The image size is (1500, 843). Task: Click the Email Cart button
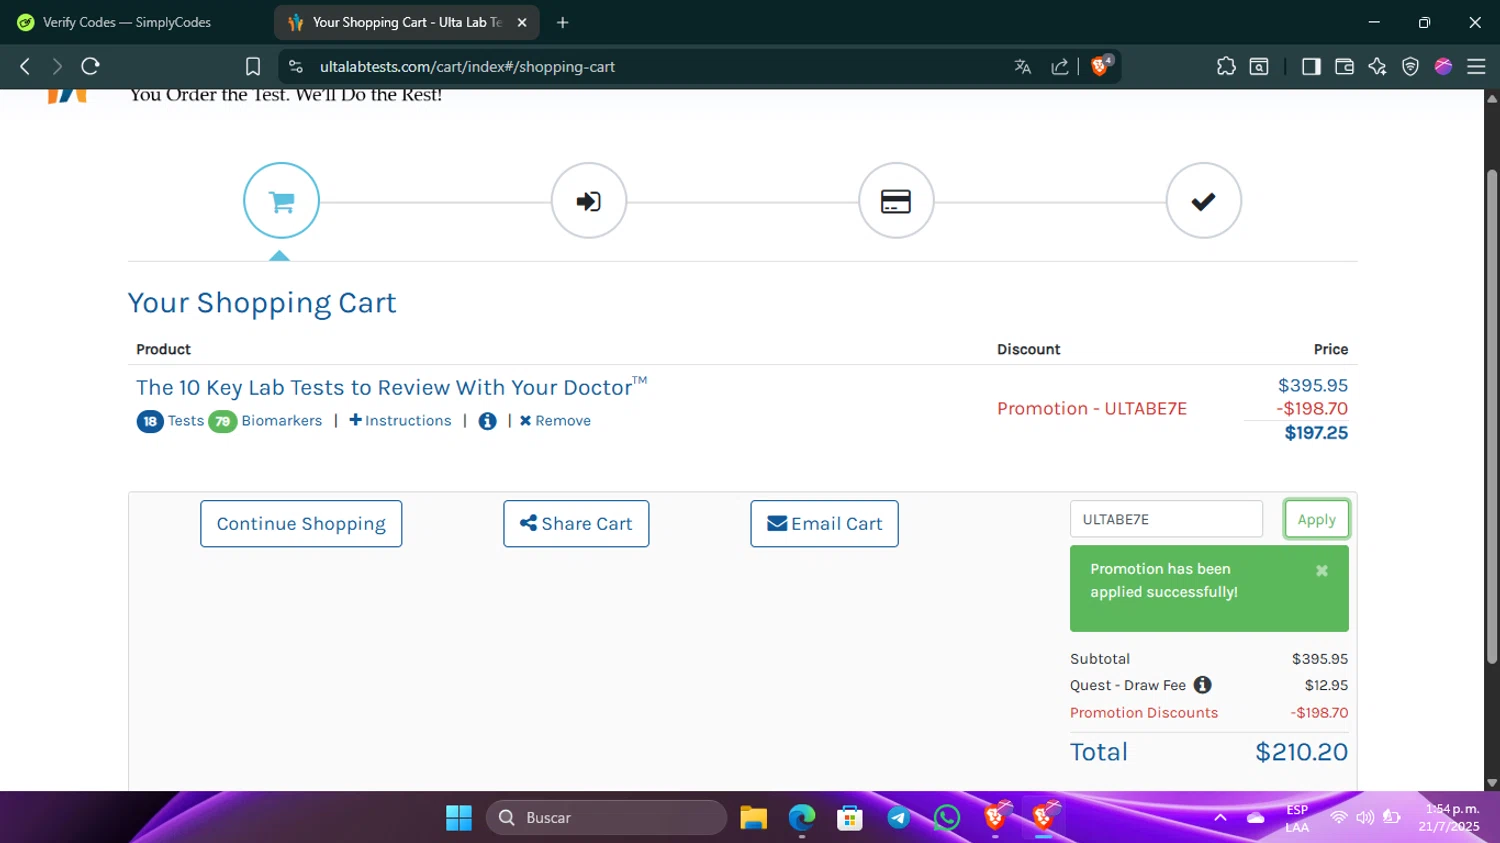[x=824, y=524]
